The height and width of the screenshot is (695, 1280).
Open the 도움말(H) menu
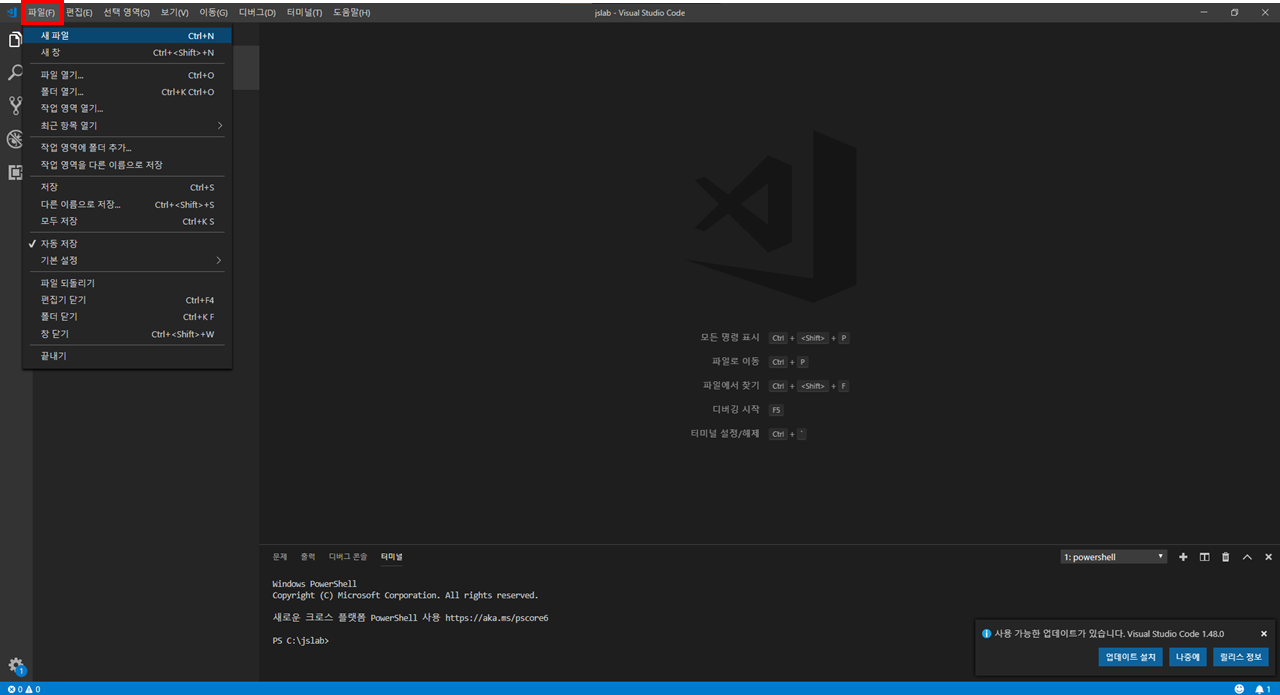(351, 12)
